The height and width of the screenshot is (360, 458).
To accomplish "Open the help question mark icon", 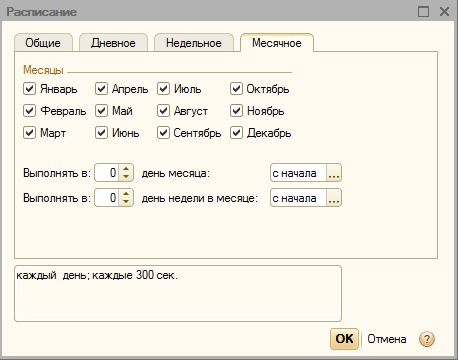I will (427, 339).
